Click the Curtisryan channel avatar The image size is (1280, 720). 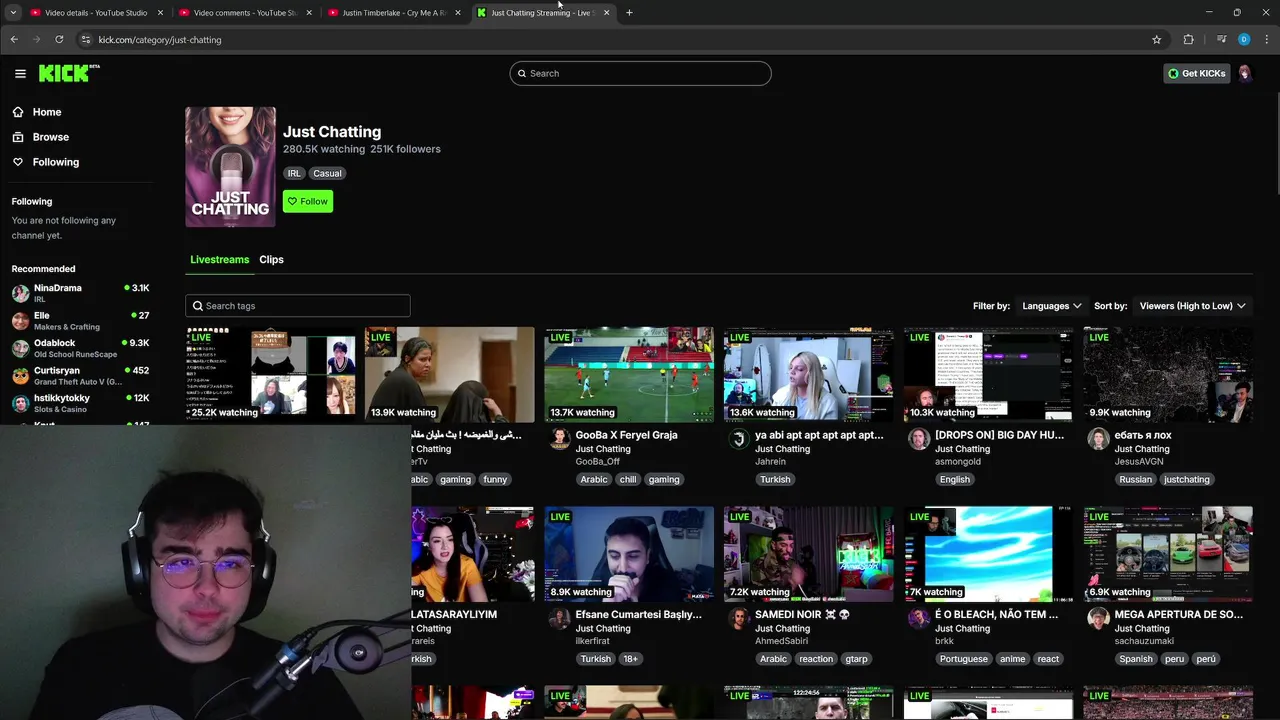(x=20, y=376)
